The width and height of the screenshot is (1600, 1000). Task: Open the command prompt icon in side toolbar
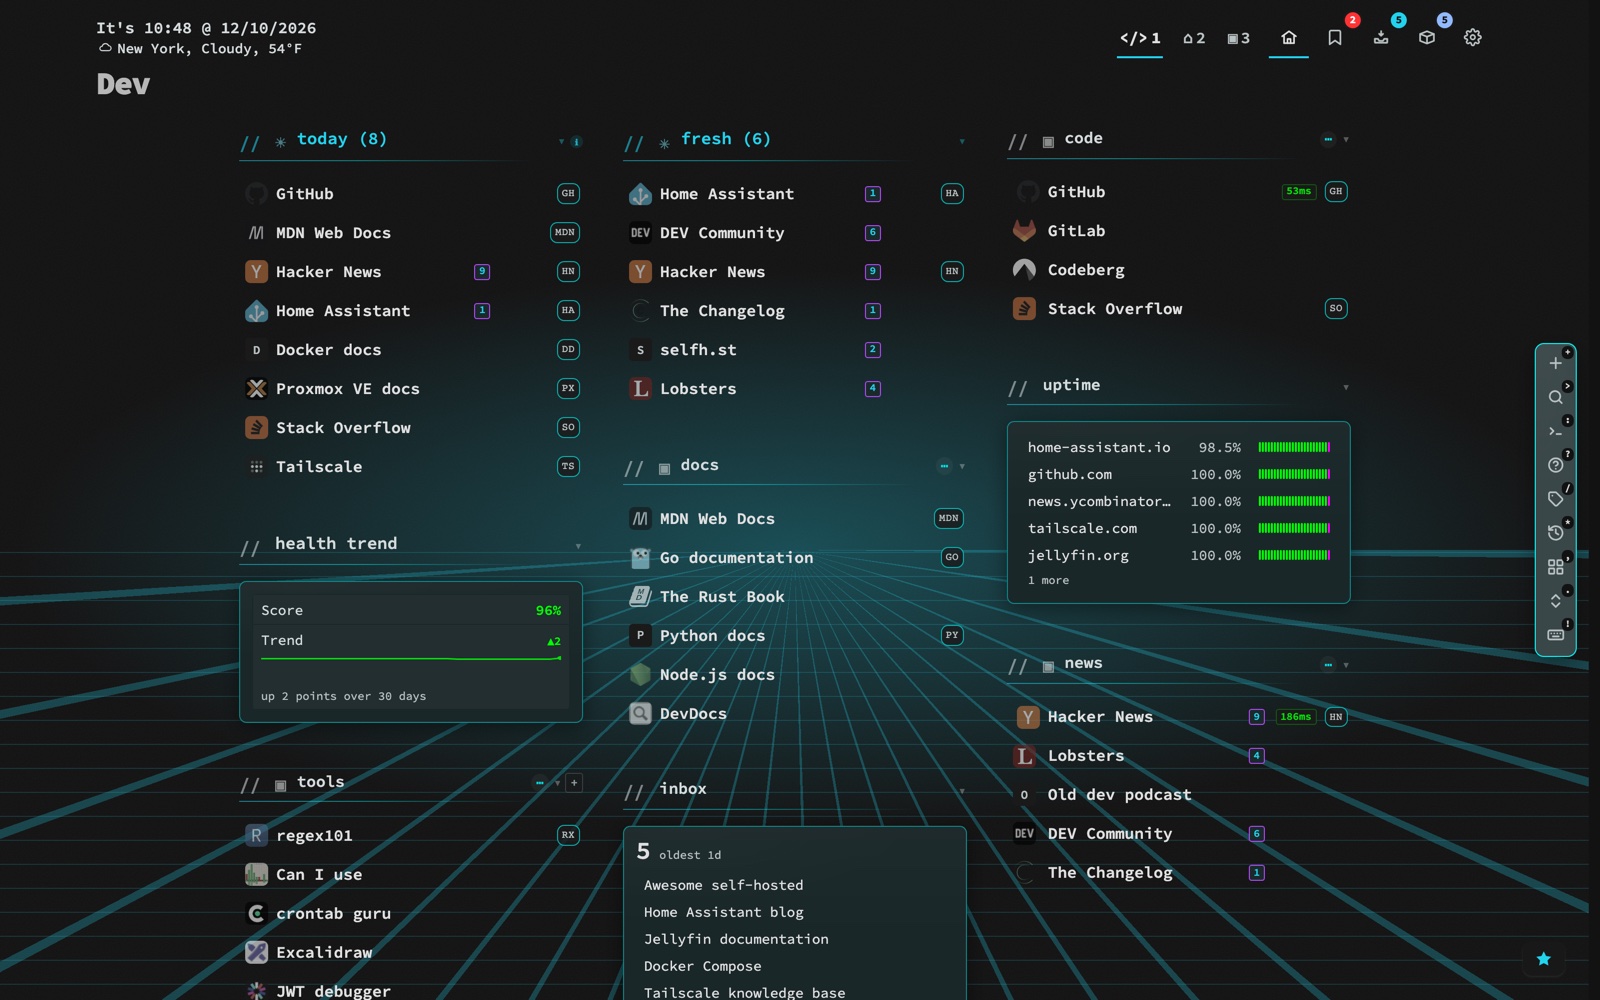point(1555,431)
